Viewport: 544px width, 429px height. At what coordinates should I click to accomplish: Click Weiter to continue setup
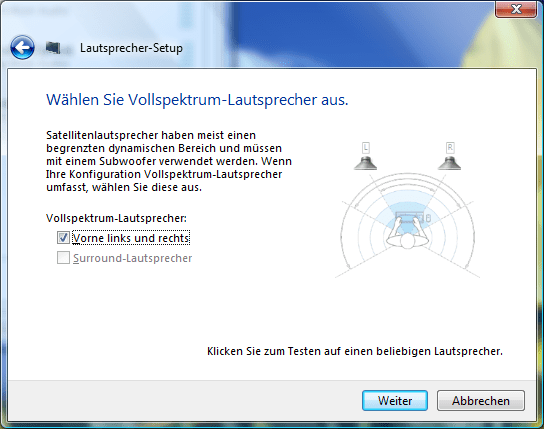pyautogui.click(x=395, y=401)
